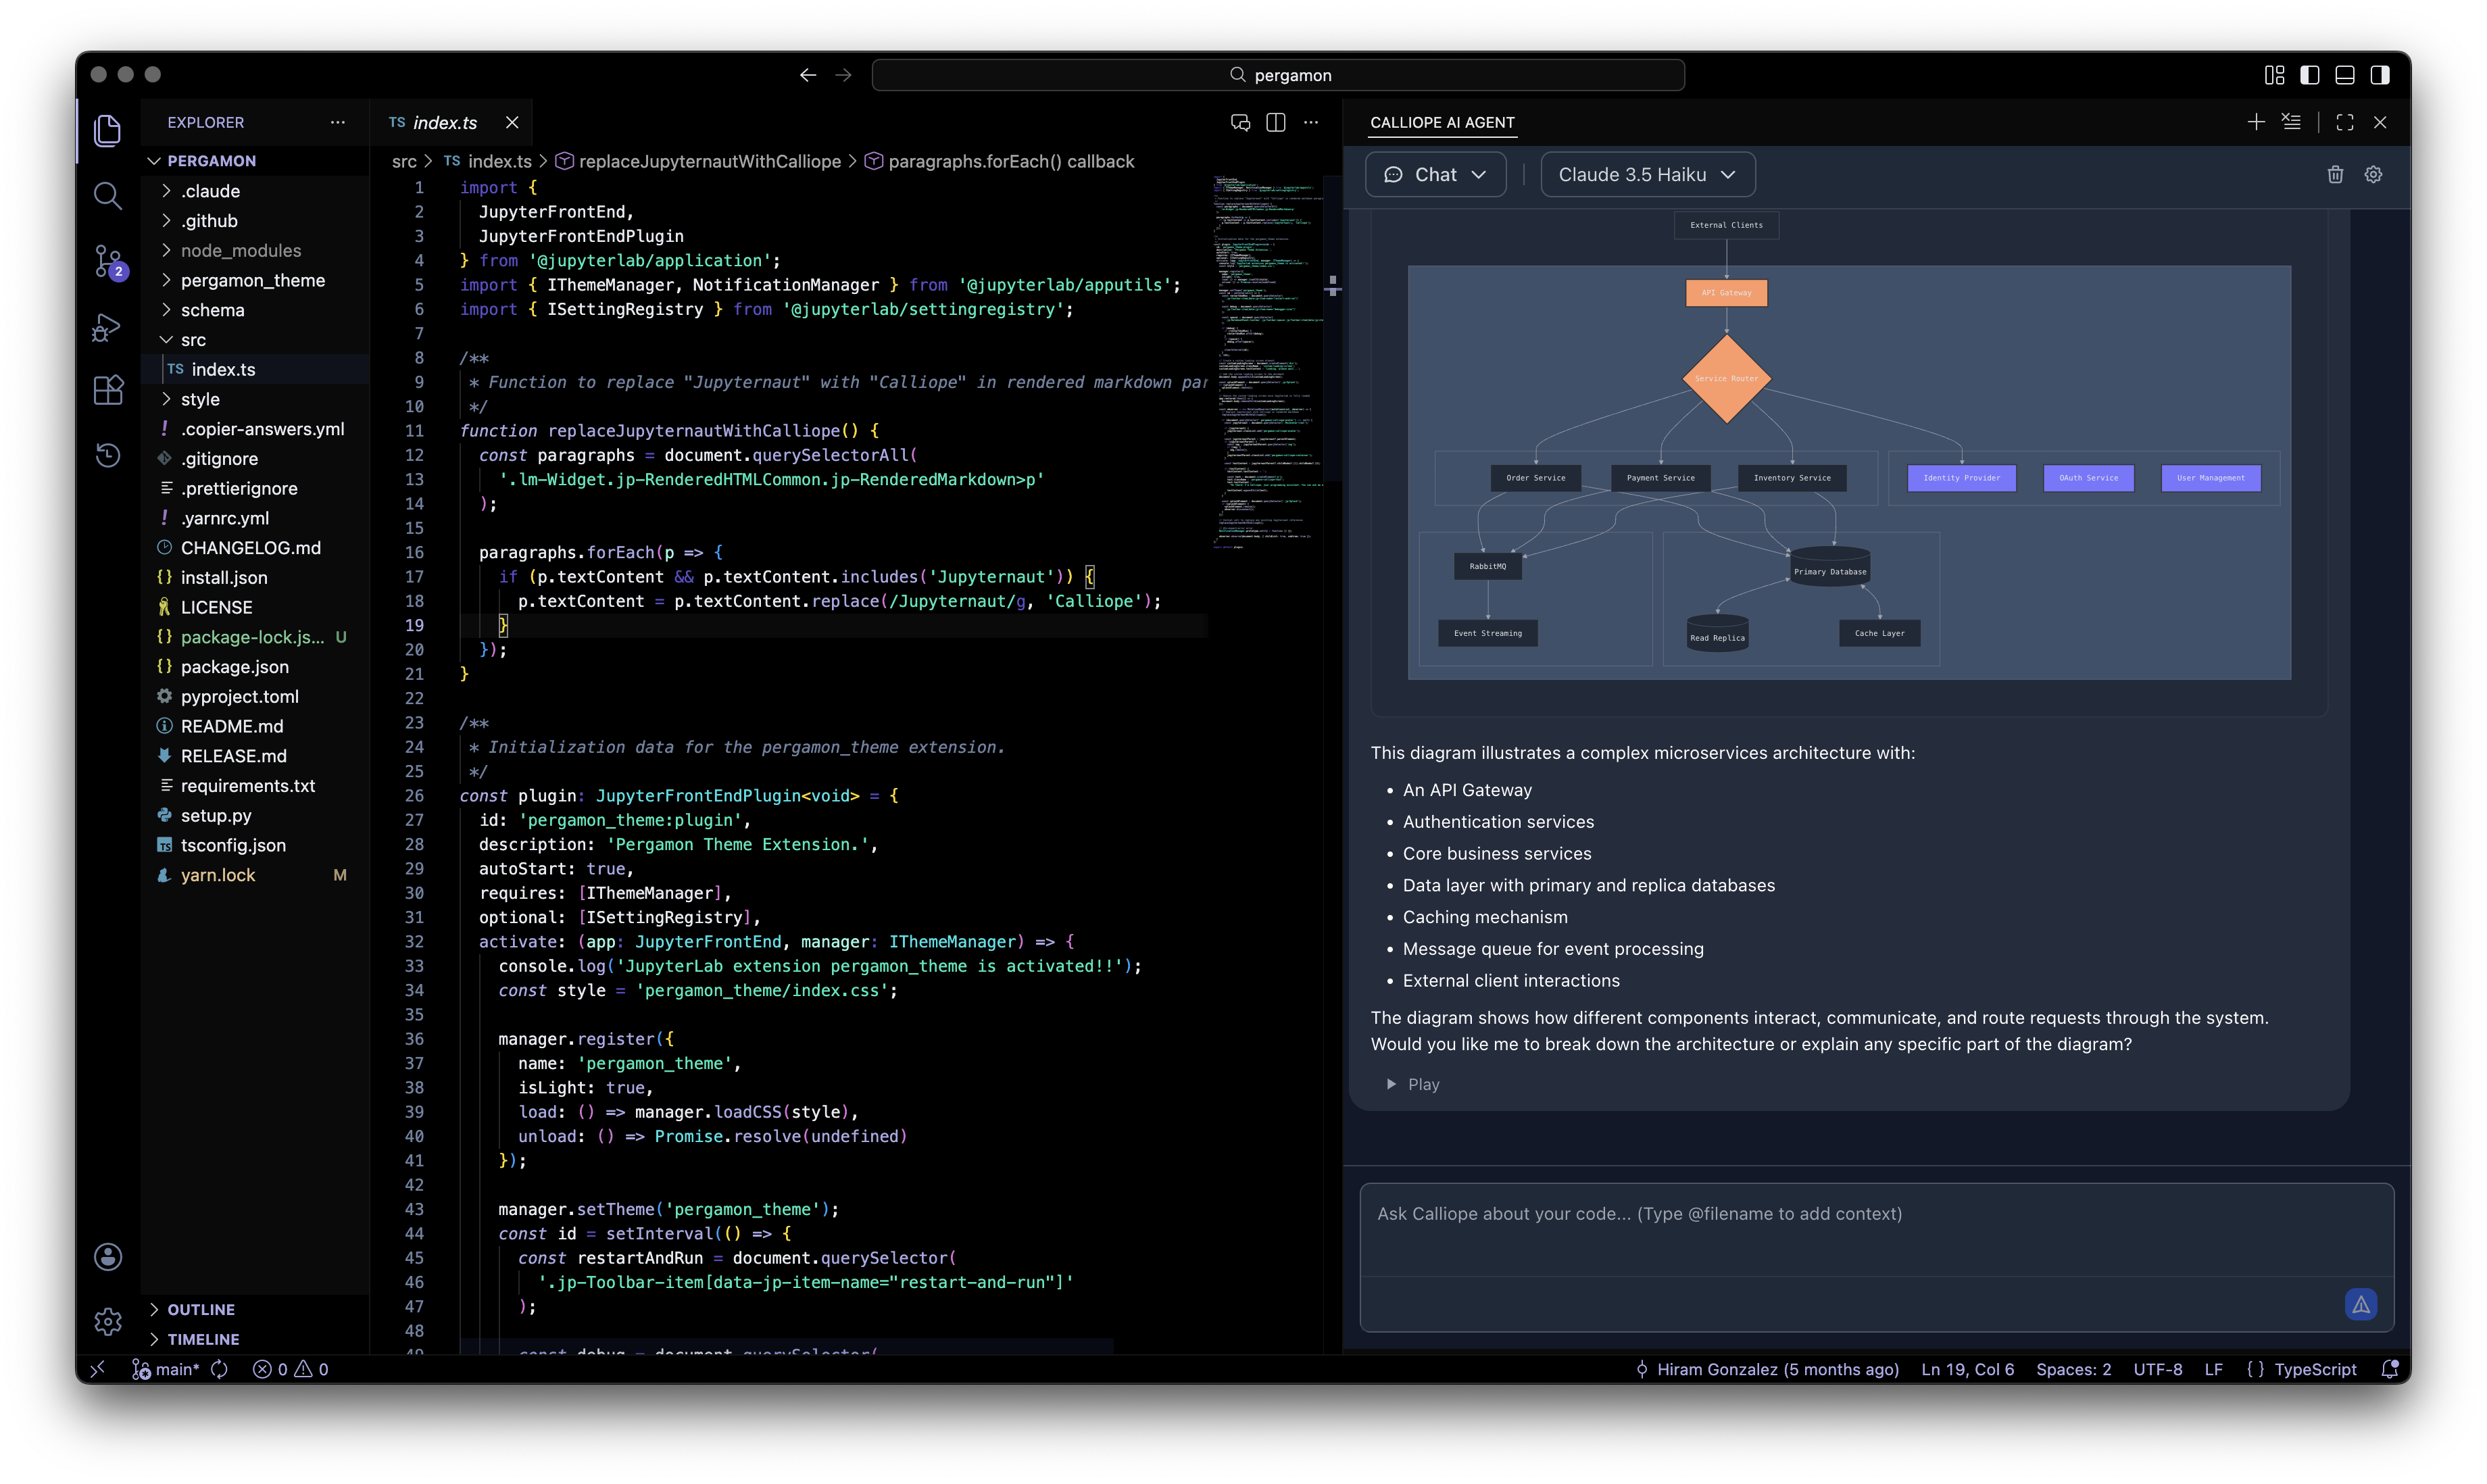Open the Source Control view
This screenshot has height=1484, width=2487.
coord(107,261)
